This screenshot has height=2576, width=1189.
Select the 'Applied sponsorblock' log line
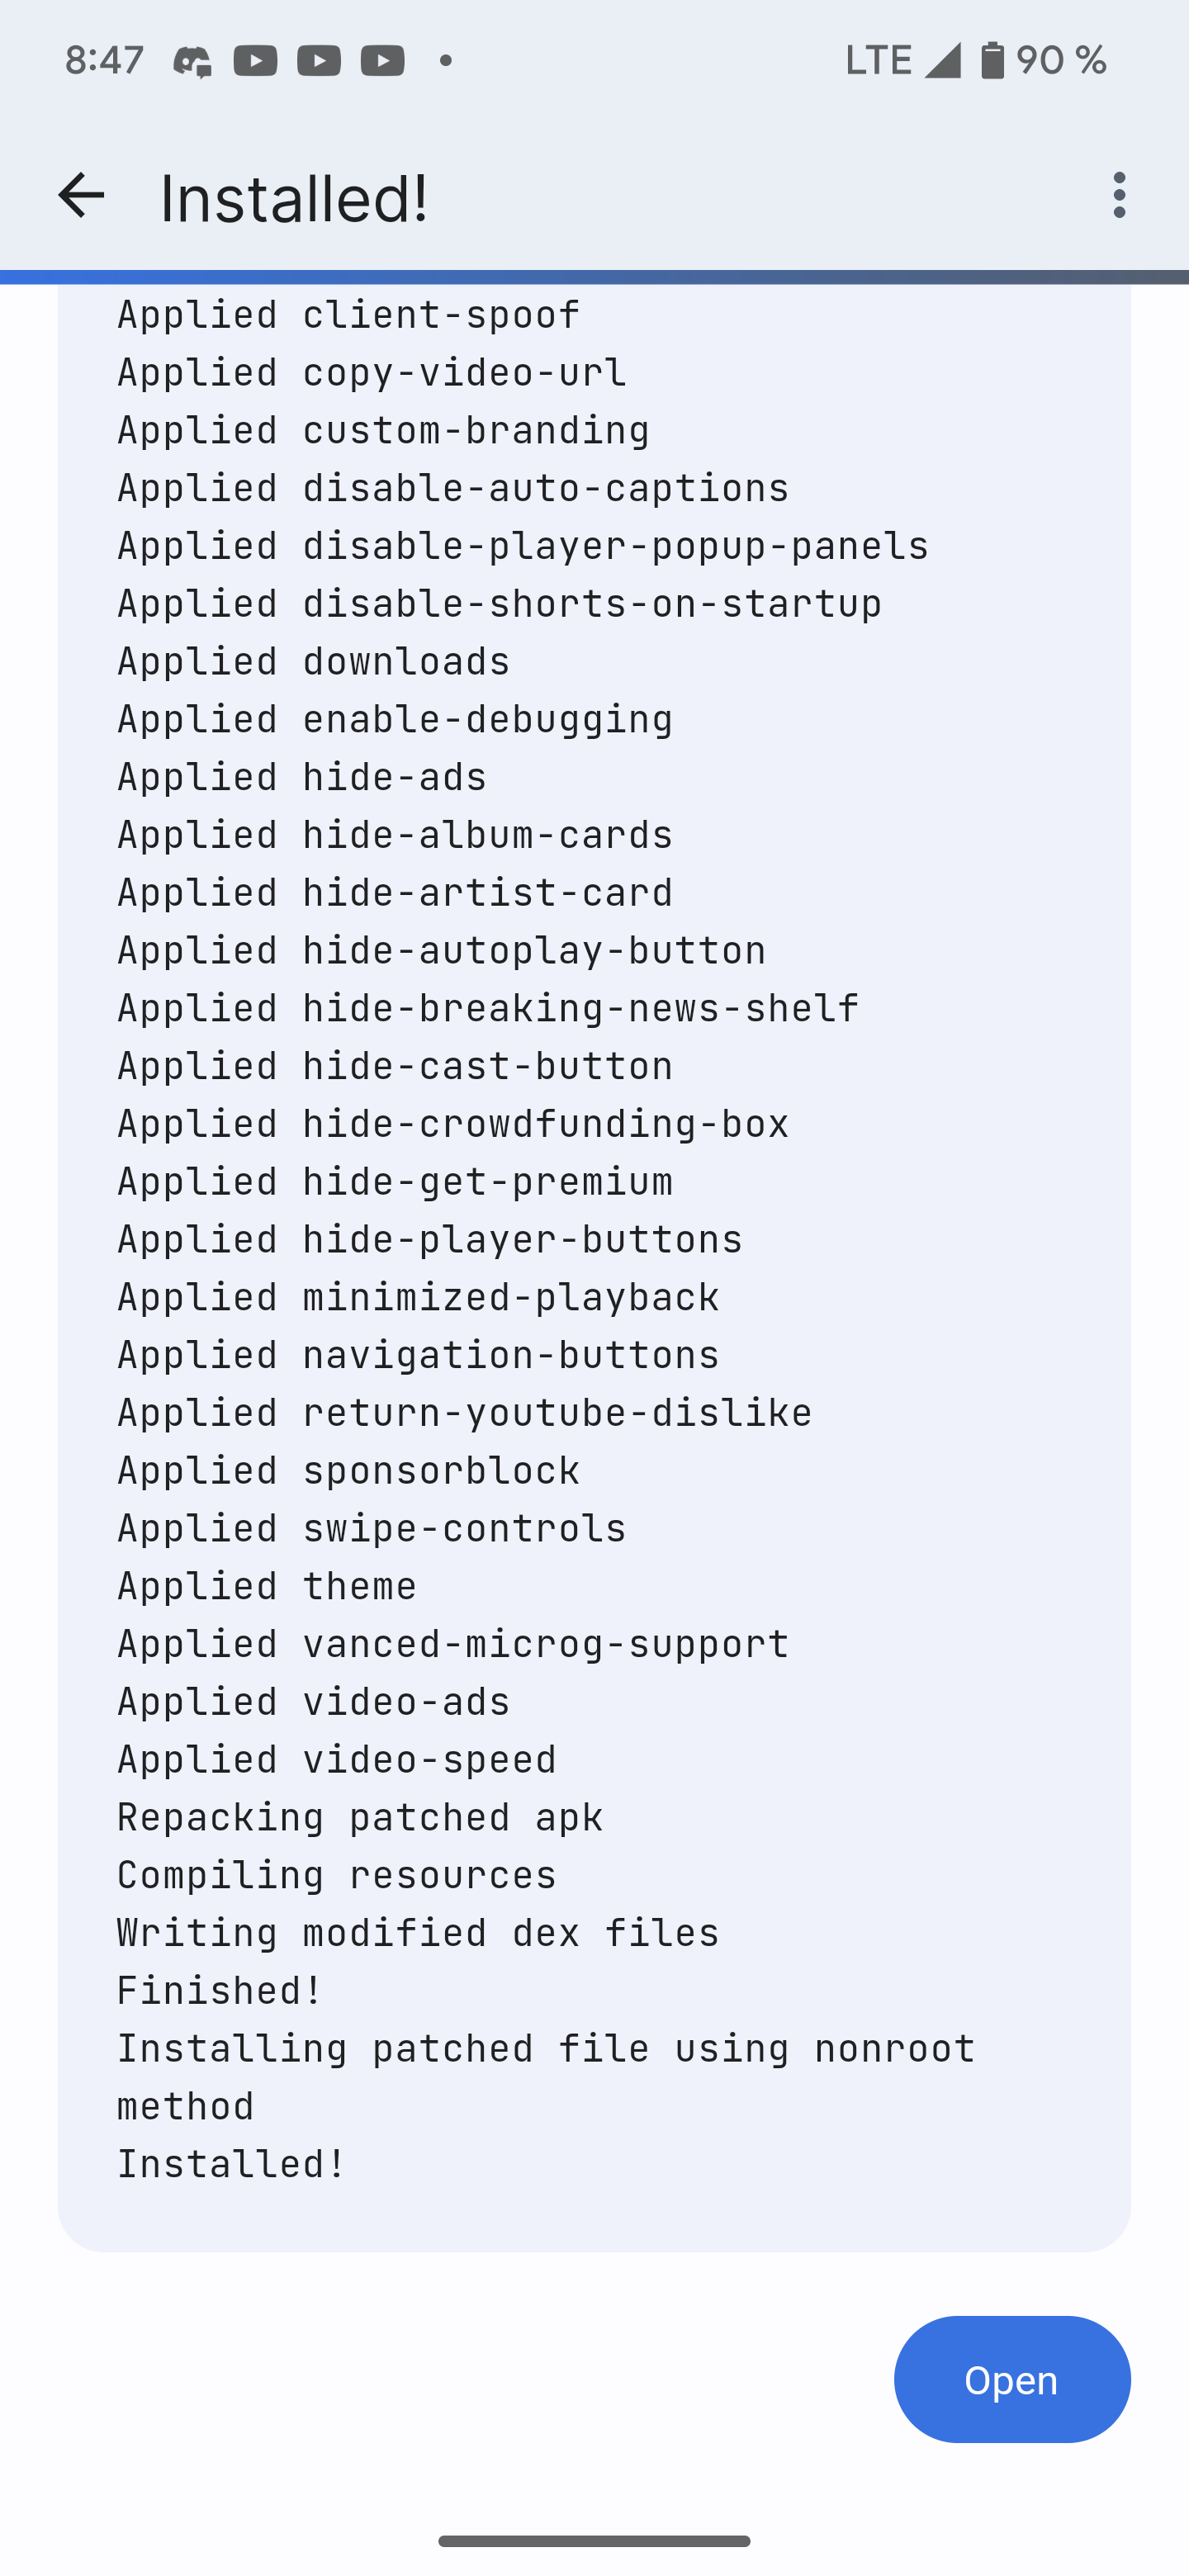pyautogui.click(x=348, y=1470)
